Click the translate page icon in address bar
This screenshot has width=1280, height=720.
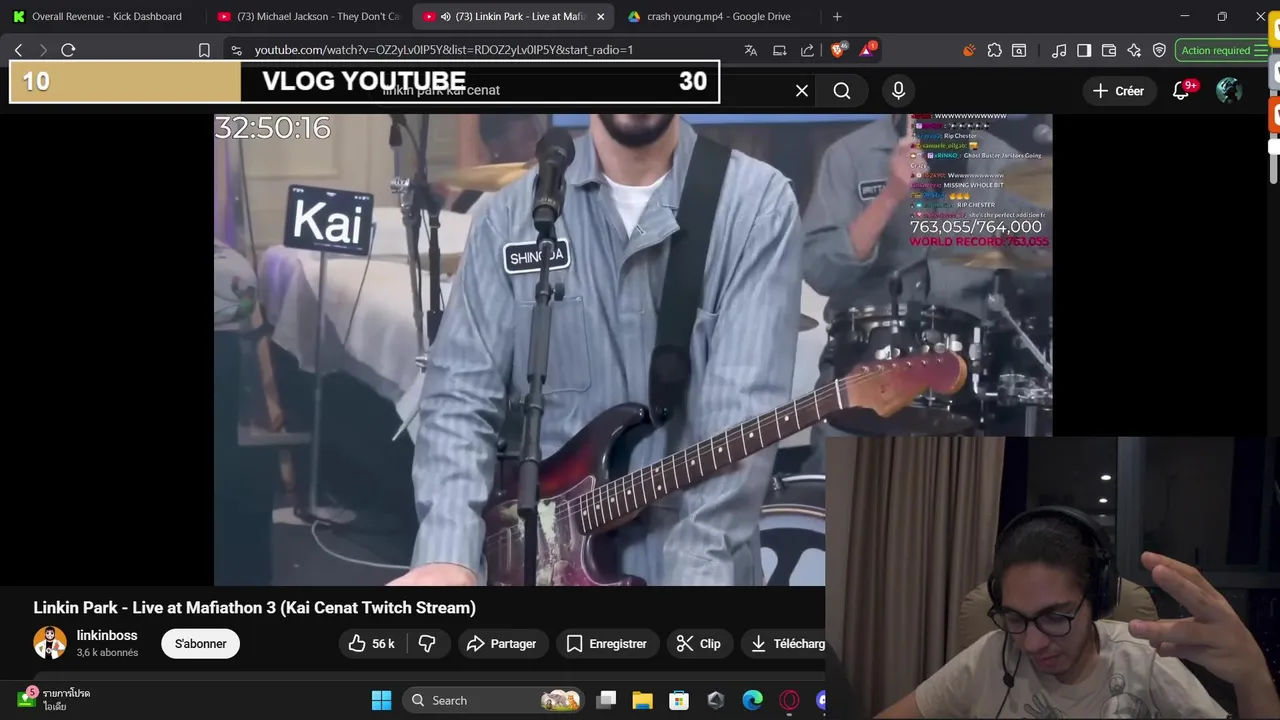[x=751, y=50]
